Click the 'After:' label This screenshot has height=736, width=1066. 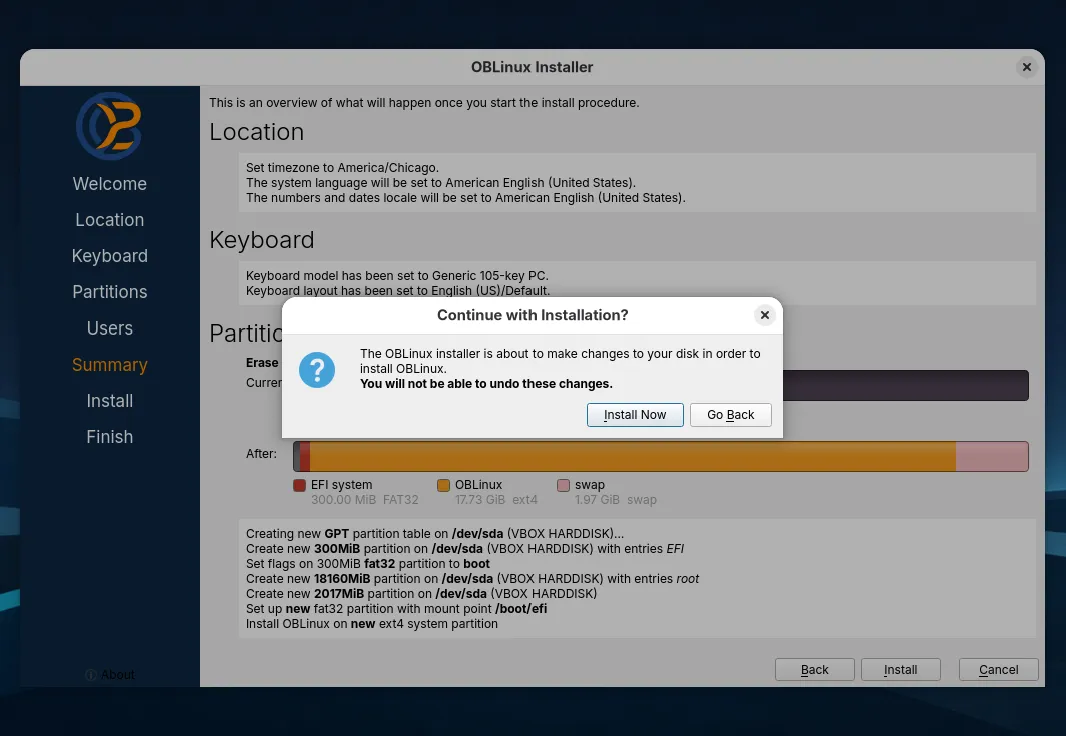pyautogui.click(x=261, y=453)
